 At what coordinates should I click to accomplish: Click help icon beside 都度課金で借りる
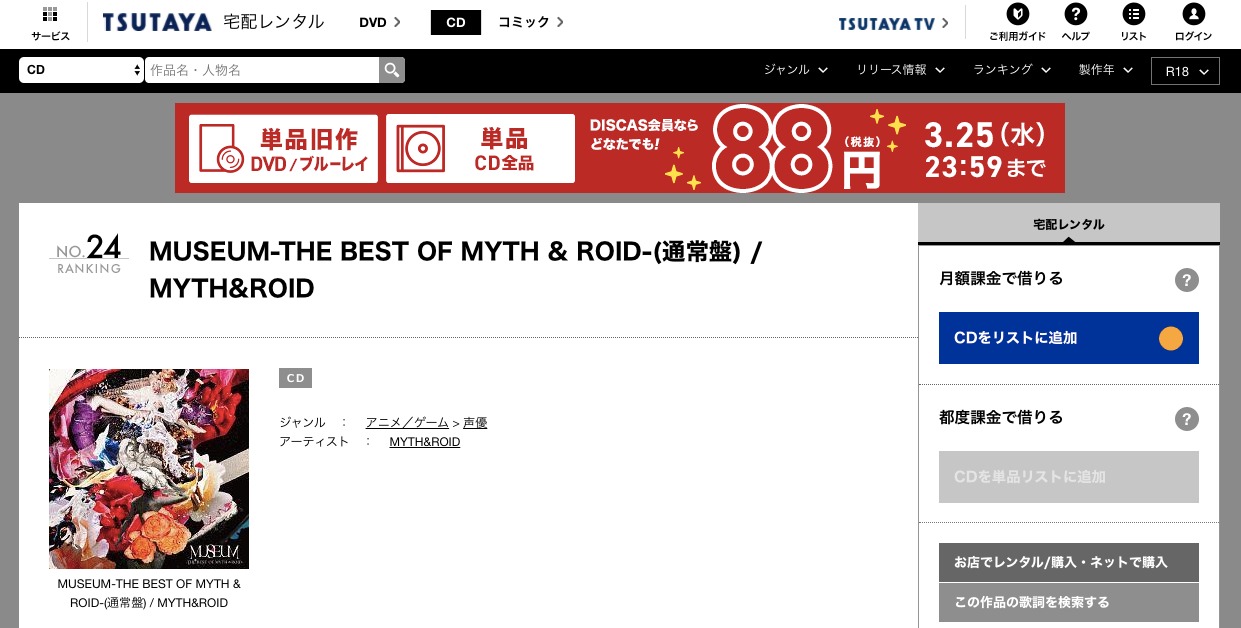pos(1186,419)
